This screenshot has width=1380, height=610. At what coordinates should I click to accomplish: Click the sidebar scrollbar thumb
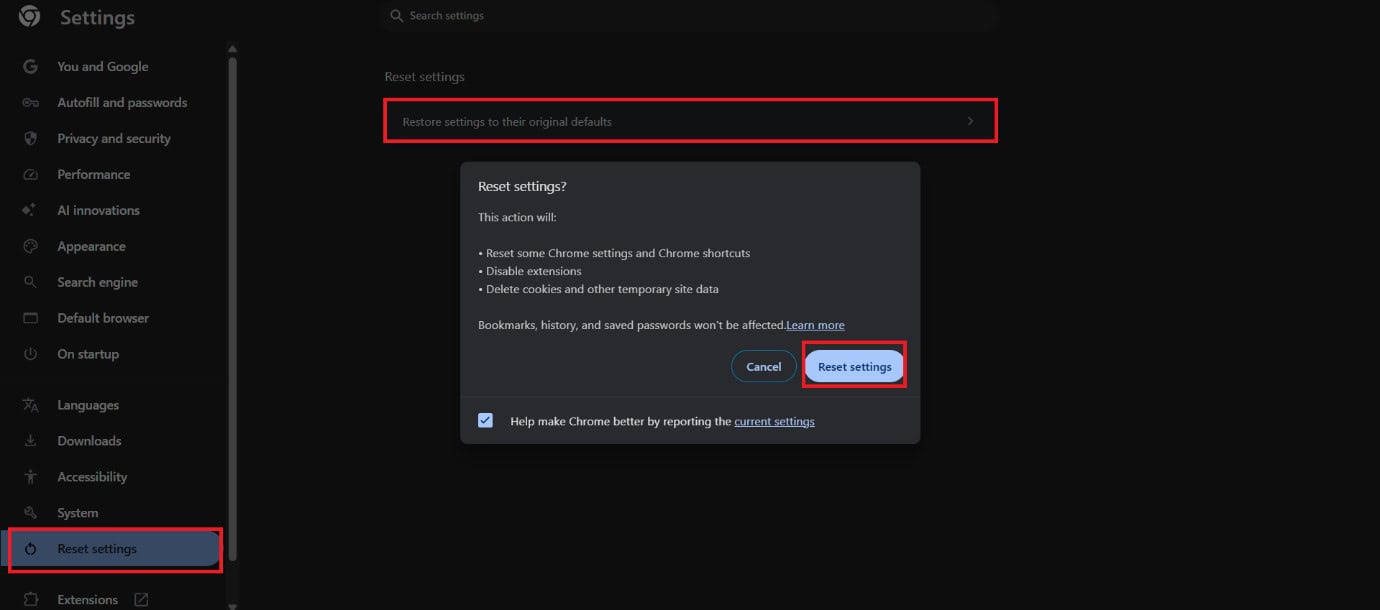click(232, 308)
